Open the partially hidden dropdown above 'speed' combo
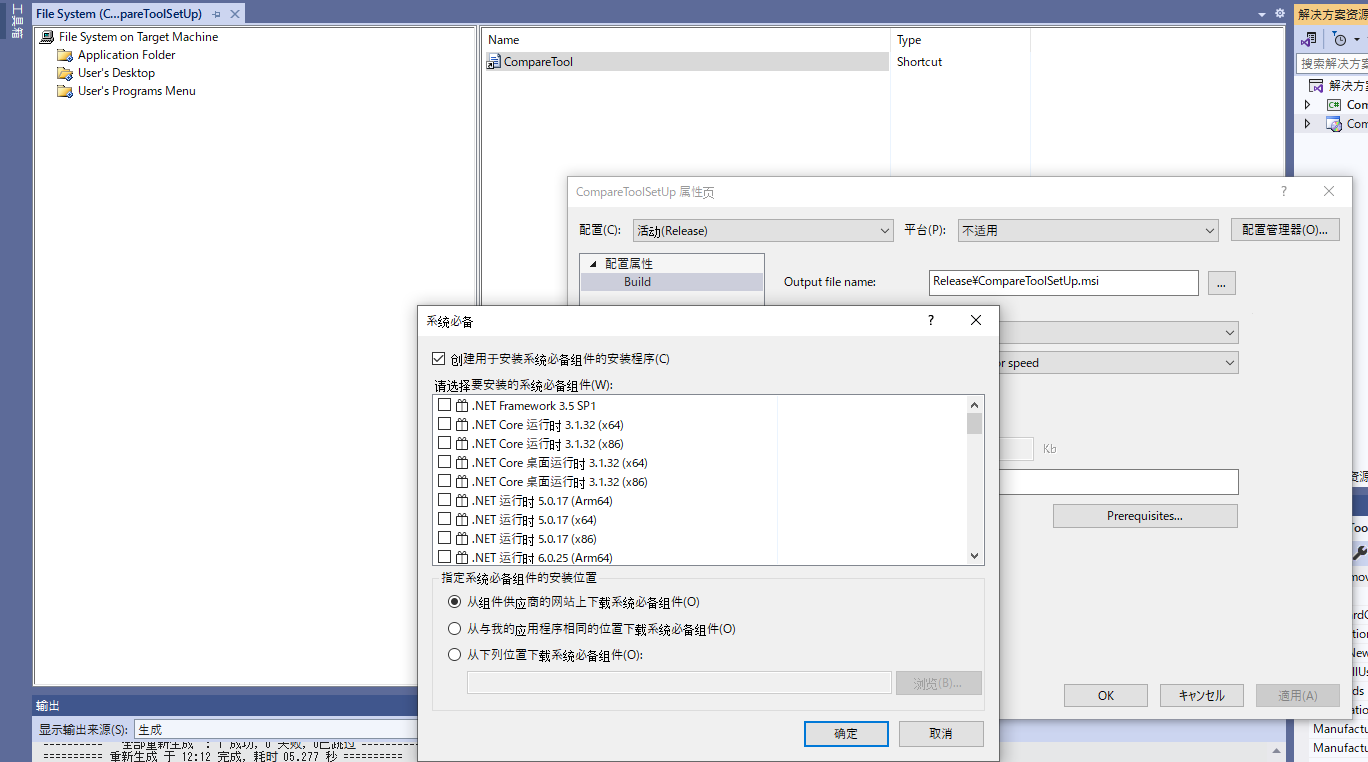Screen dimensions: 1368x762 click(1118, 332)
